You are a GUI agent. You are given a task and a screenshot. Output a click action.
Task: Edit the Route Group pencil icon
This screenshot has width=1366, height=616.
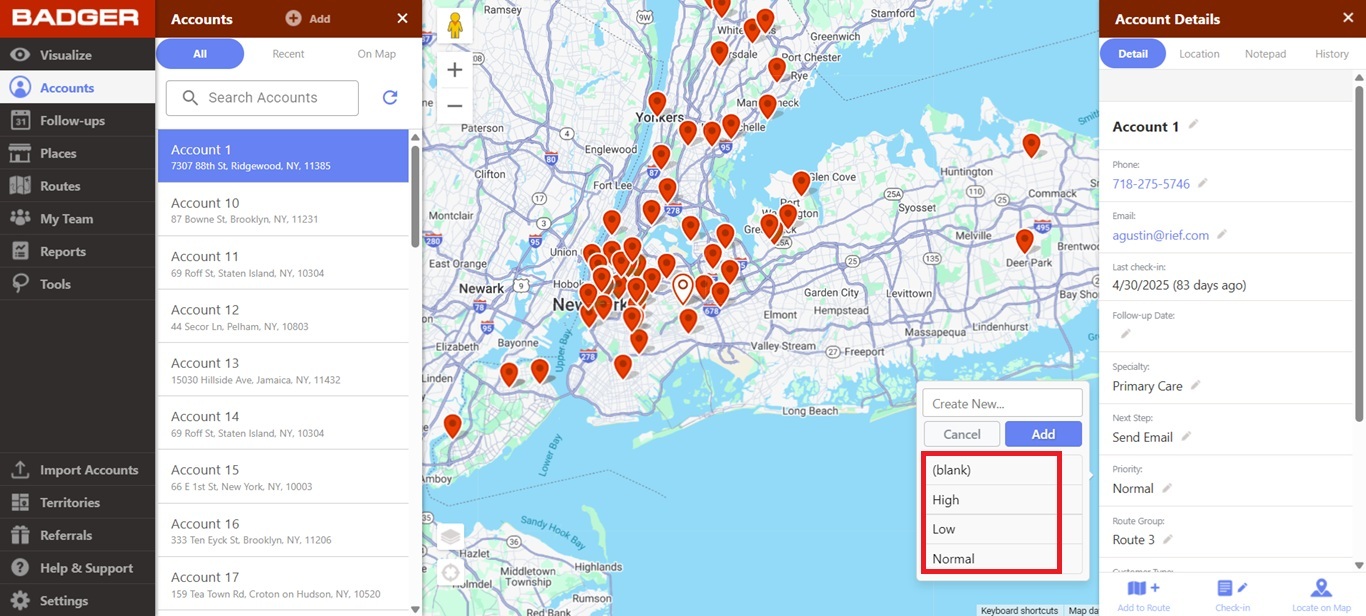[x=1167, y=539]
